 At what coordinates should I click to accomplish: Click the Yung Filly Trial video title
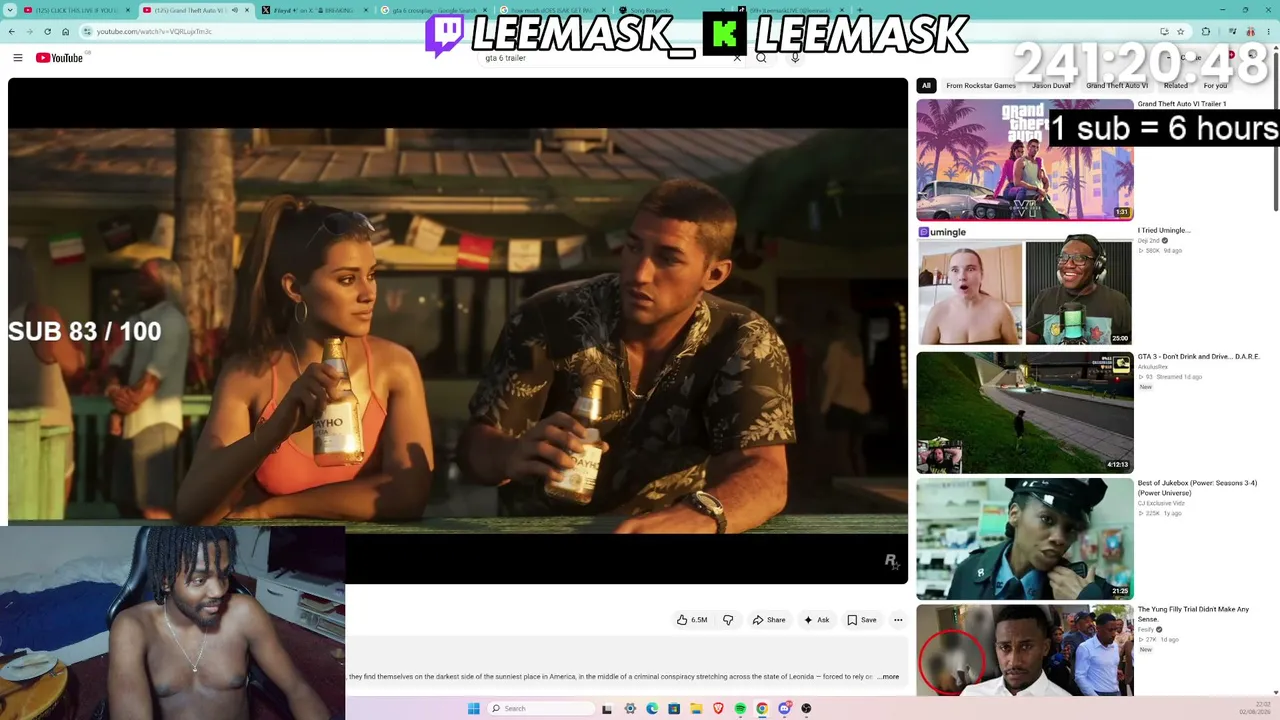coord(1193,614)
